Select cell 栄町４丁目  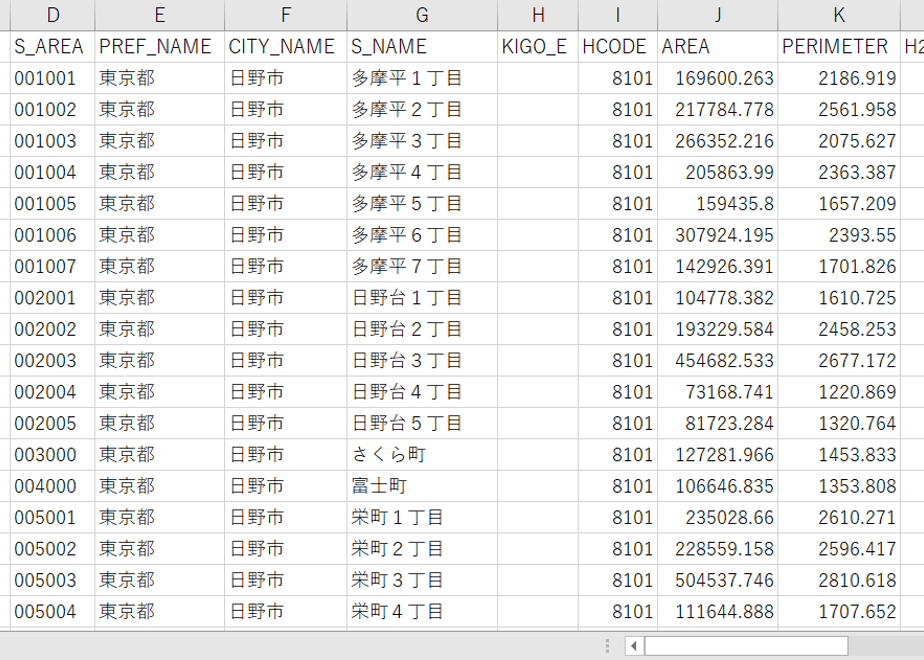[422, 611]
